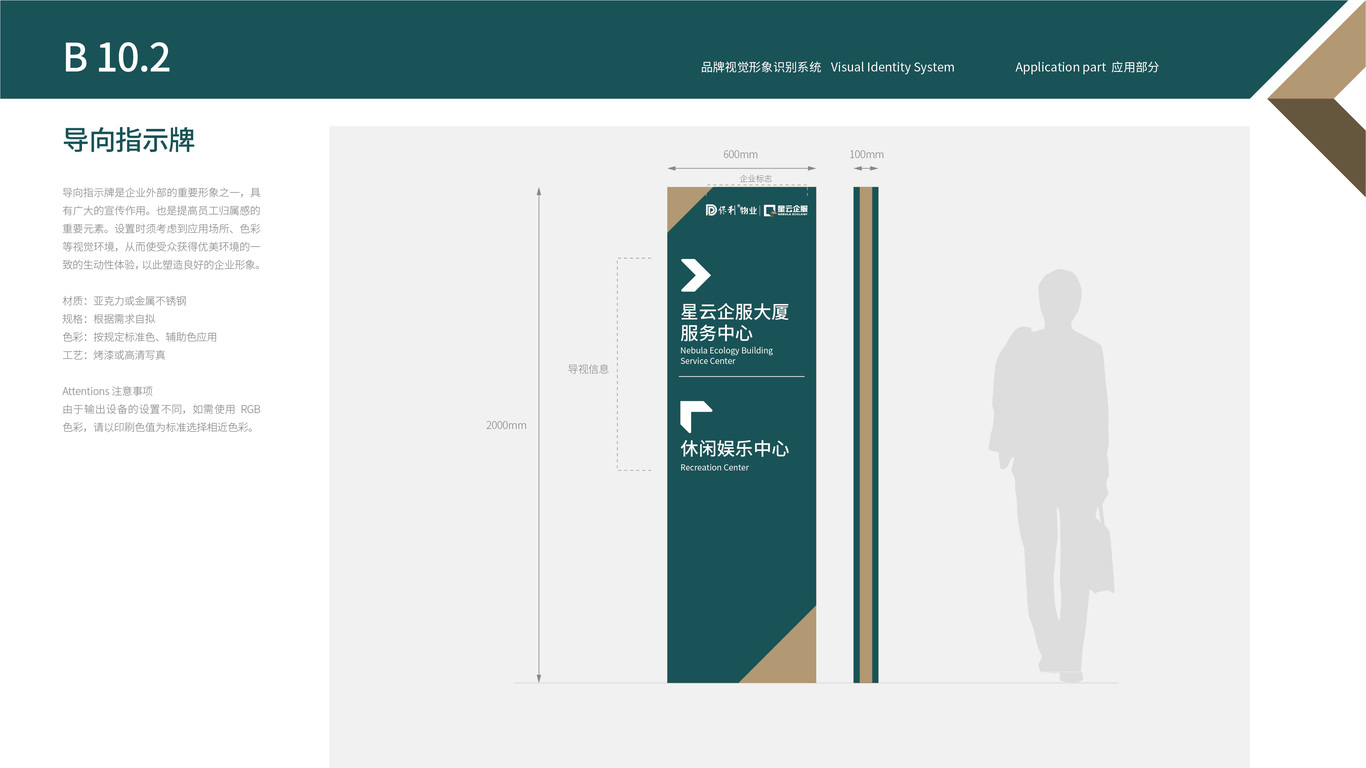
Task: Click the title '导向指示牌'
Action: pos(129,140)
